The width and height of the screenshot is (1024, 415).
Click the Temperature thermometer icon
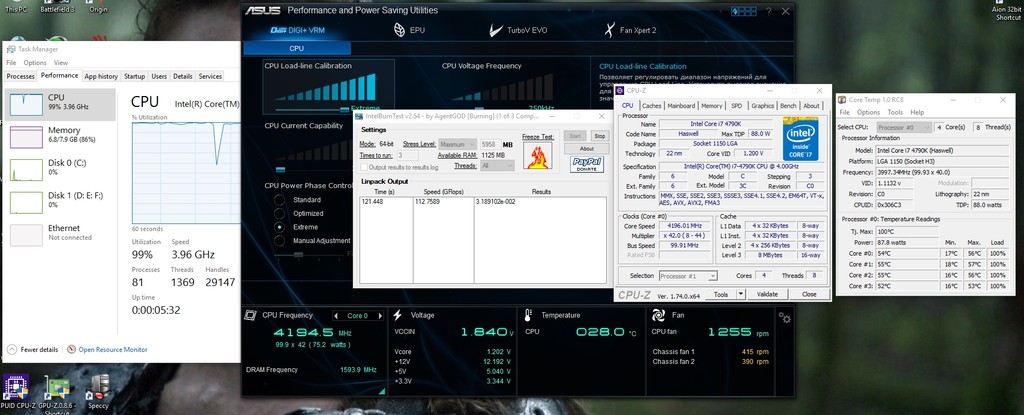[x=527, y=315]
